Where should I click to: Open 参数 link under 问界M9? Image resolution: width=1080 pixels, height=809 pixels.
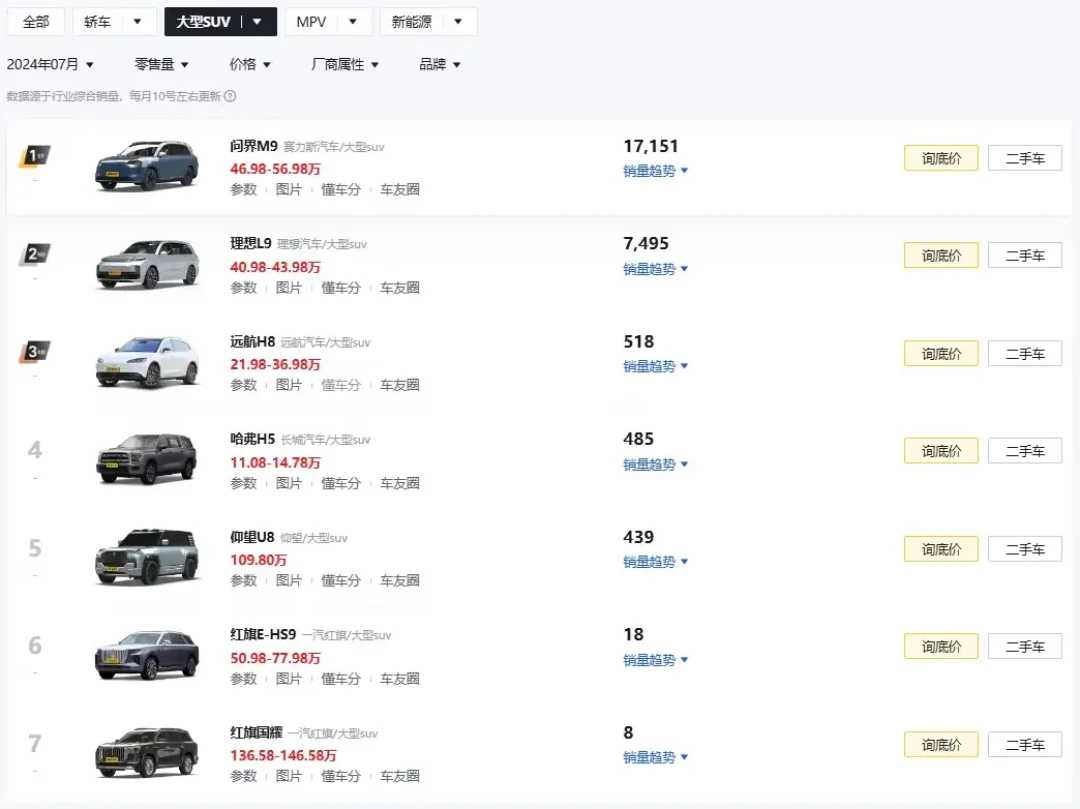point(243,189)
